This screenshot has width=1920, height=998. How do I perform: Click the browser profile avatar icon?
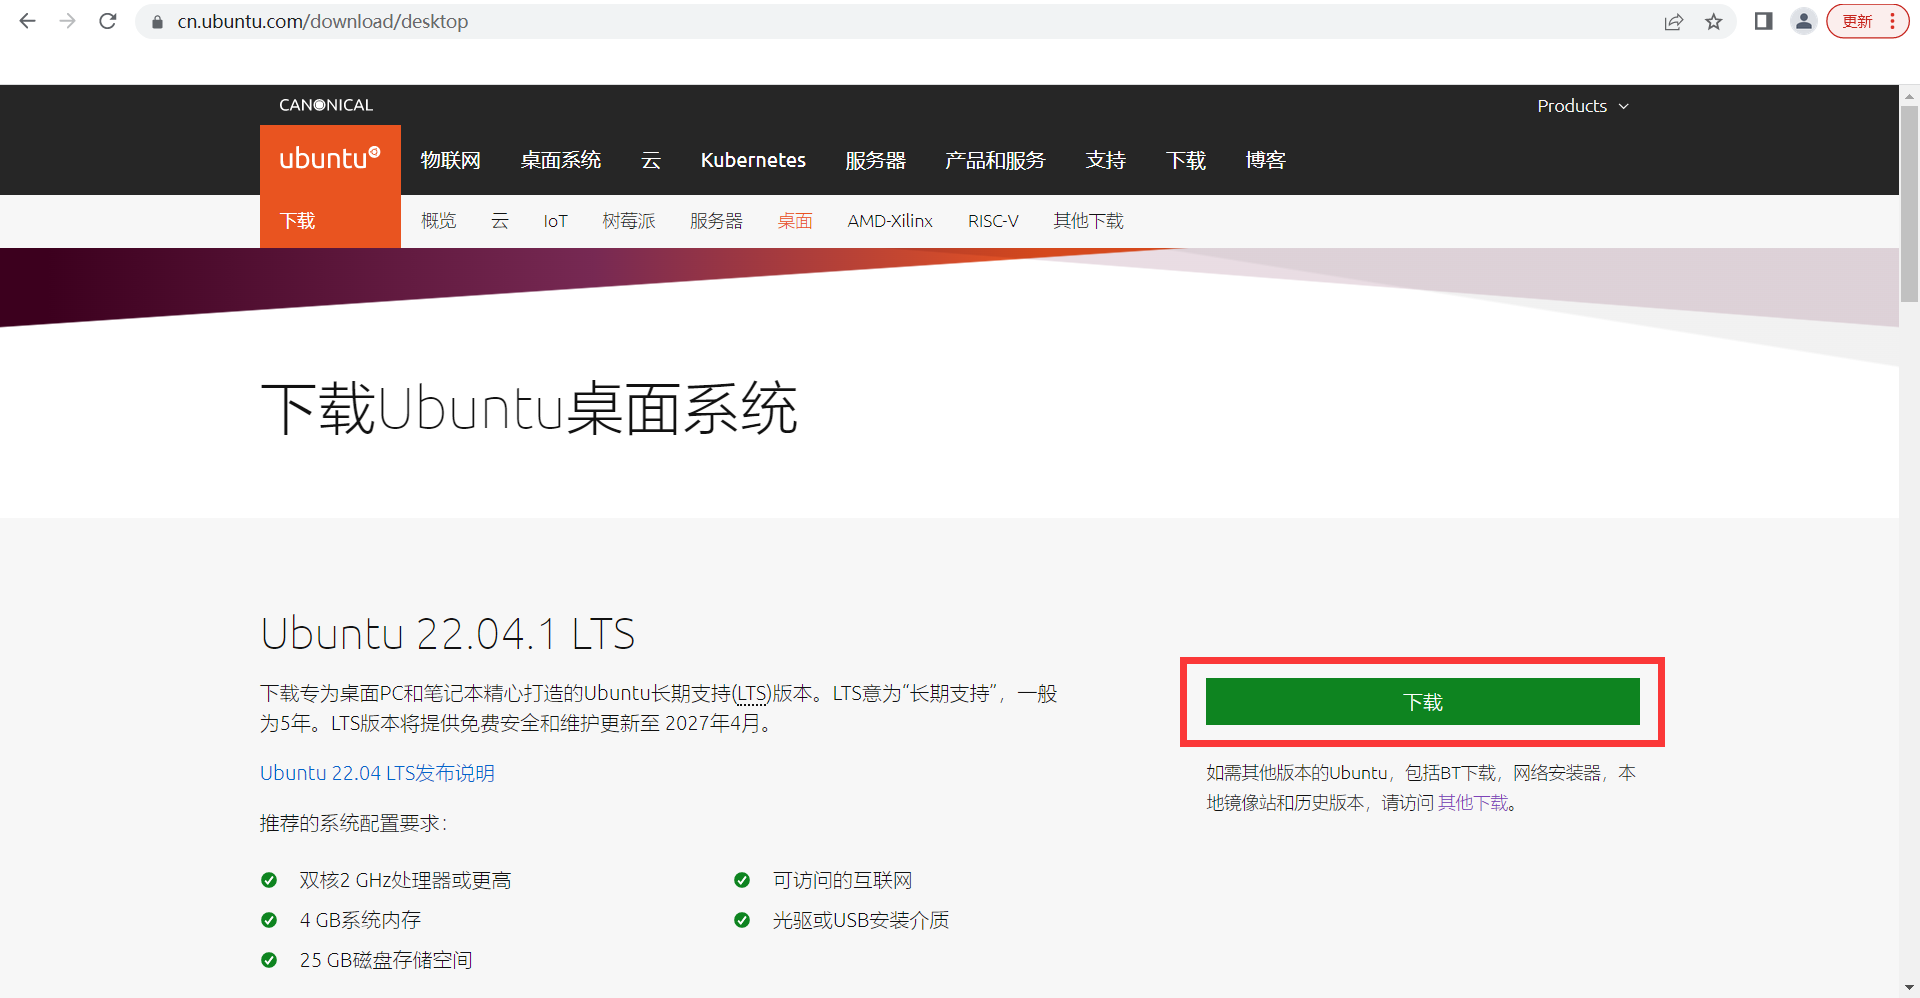pos(1803,21)
